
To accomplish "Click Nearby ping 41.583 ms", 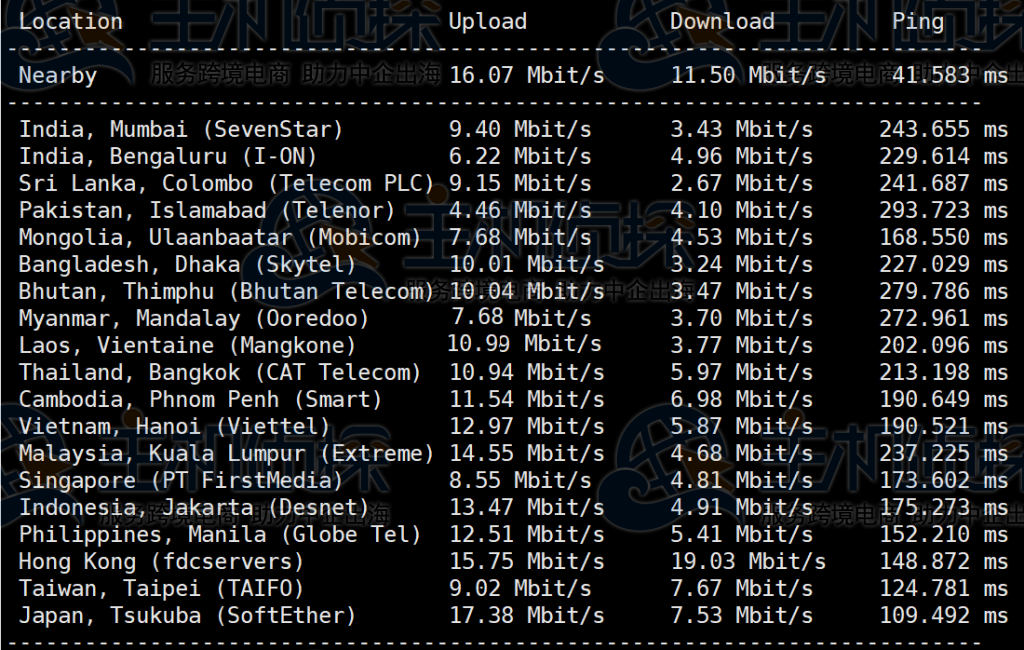I will pos(950,75).
